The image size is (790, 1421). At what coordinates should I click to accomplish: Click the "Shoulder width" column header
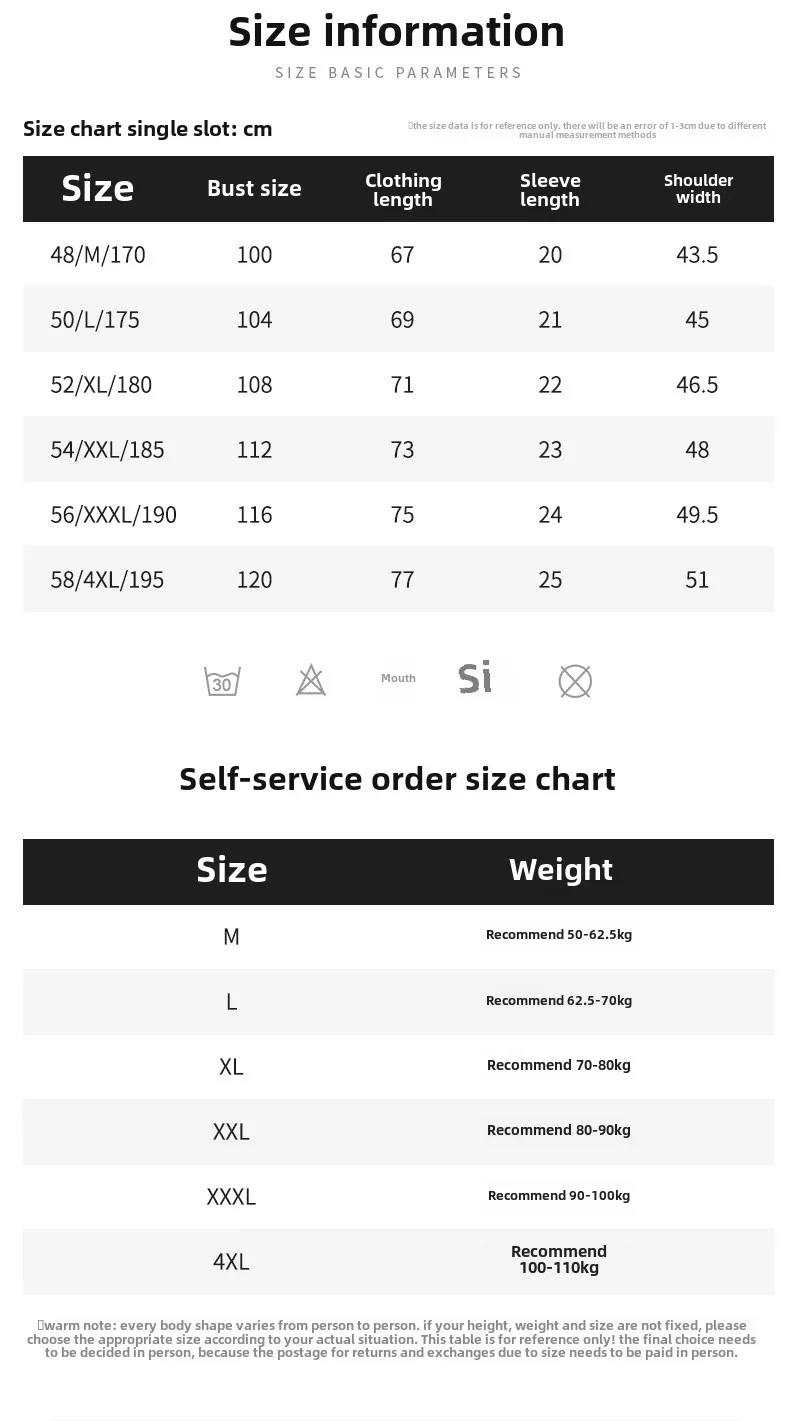tap(698, 188)
